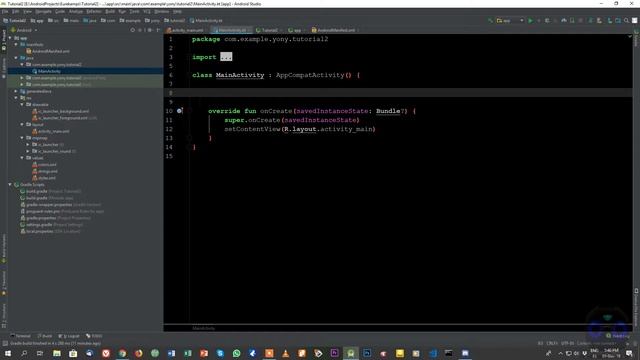Screen dimensions: 640x360
Task: Open Skype from the taskbar
Action: [220, 353]
